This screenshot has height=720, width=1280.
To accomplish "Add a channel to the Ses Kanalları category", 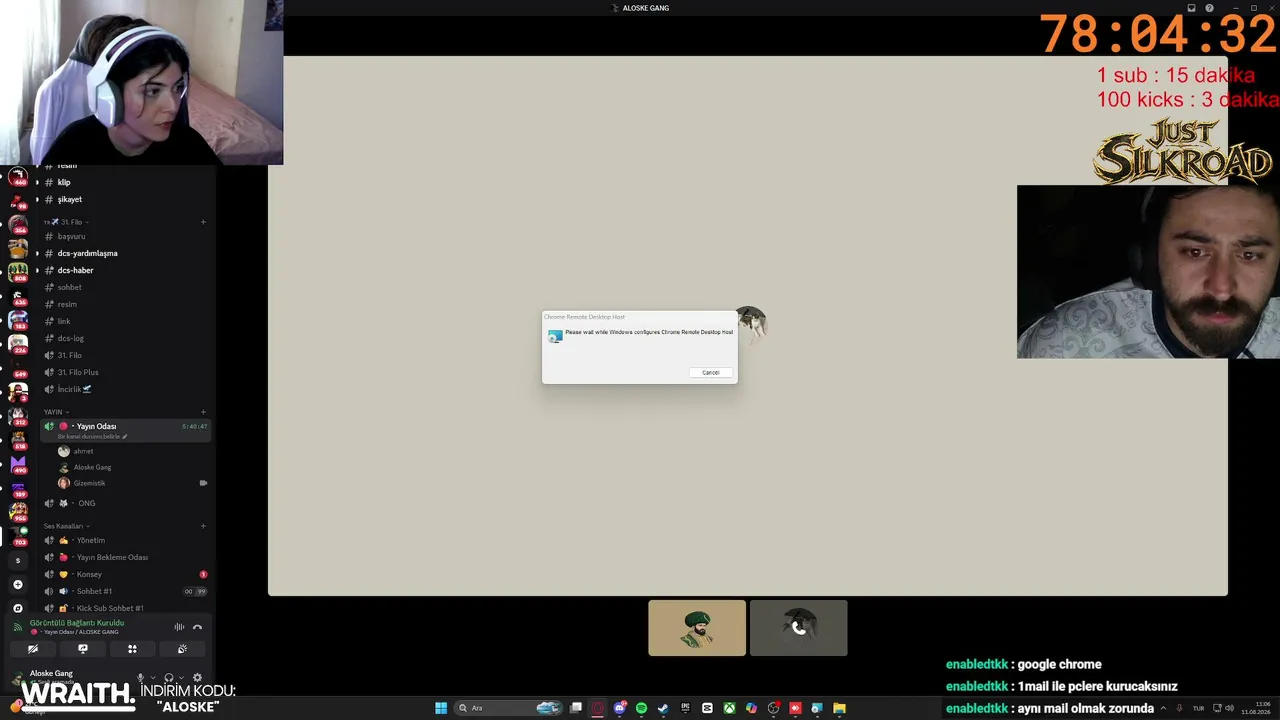I will pos(203,526).
